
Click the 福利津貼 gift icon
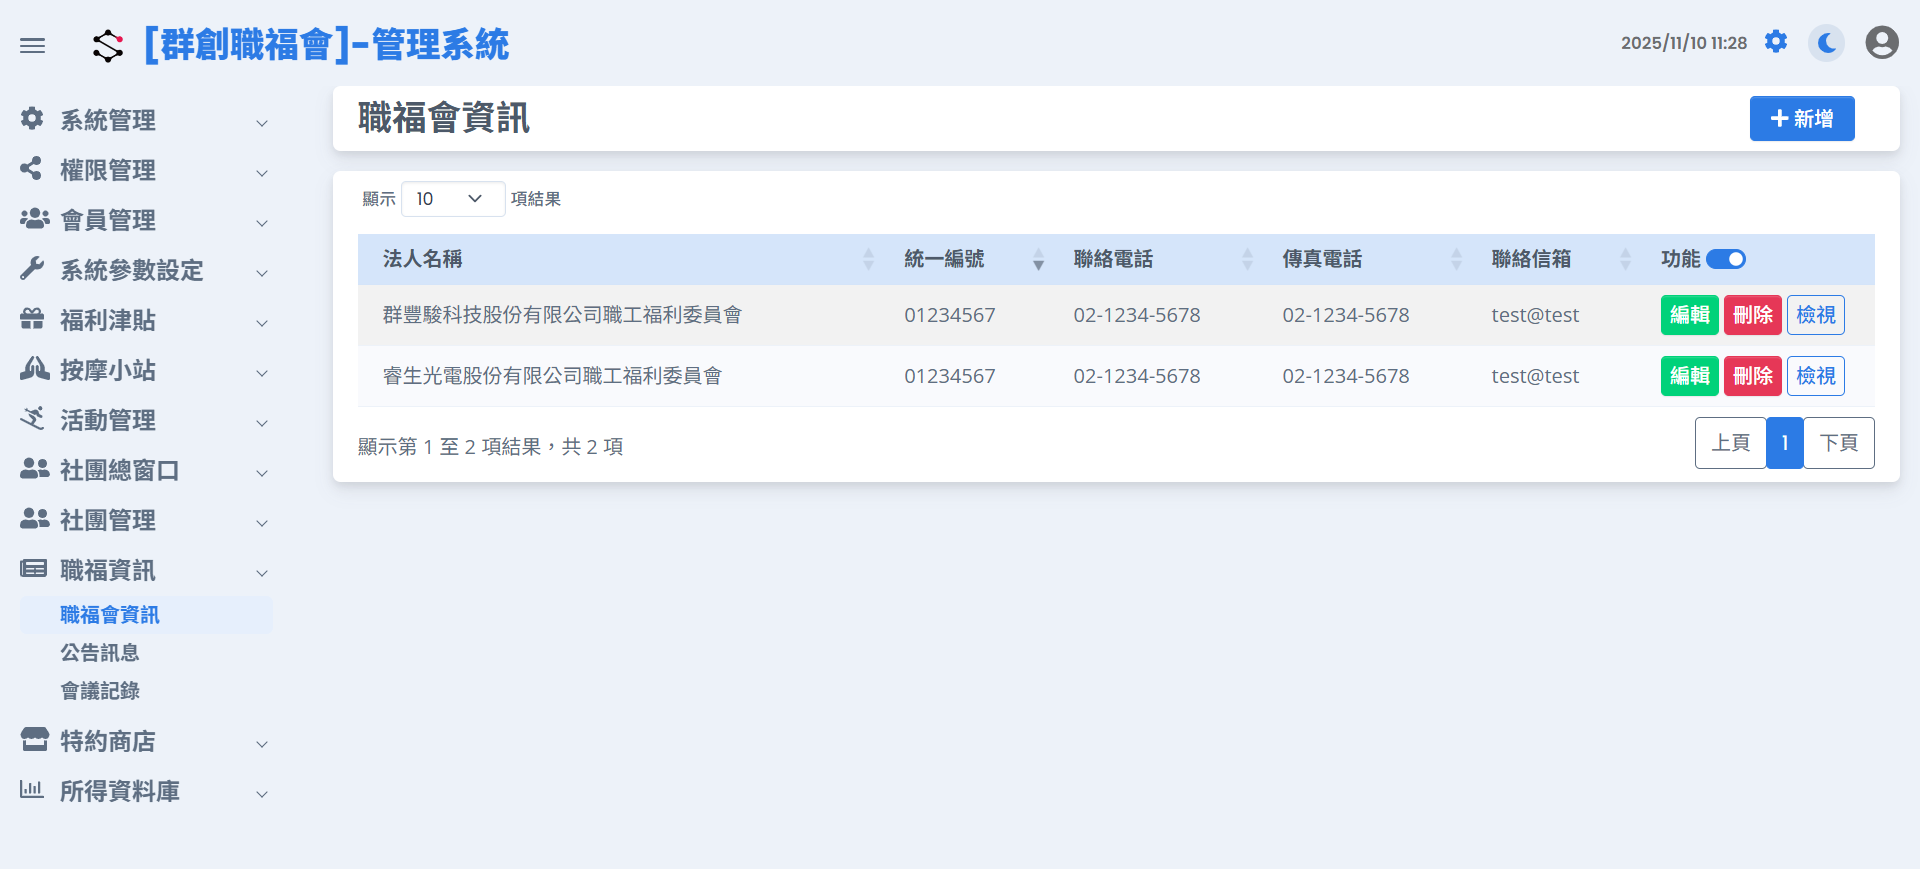pos(32,319)
